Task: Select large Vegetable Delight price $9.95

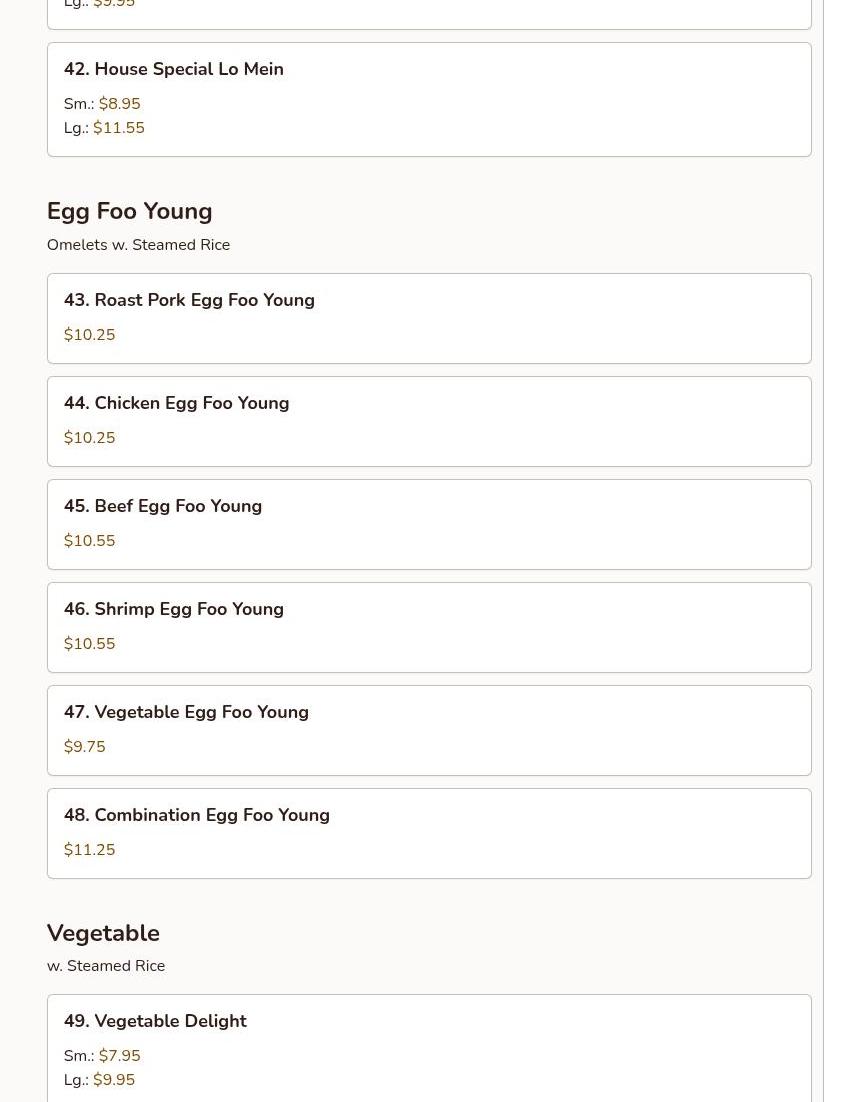Action: click(113, 1080)
